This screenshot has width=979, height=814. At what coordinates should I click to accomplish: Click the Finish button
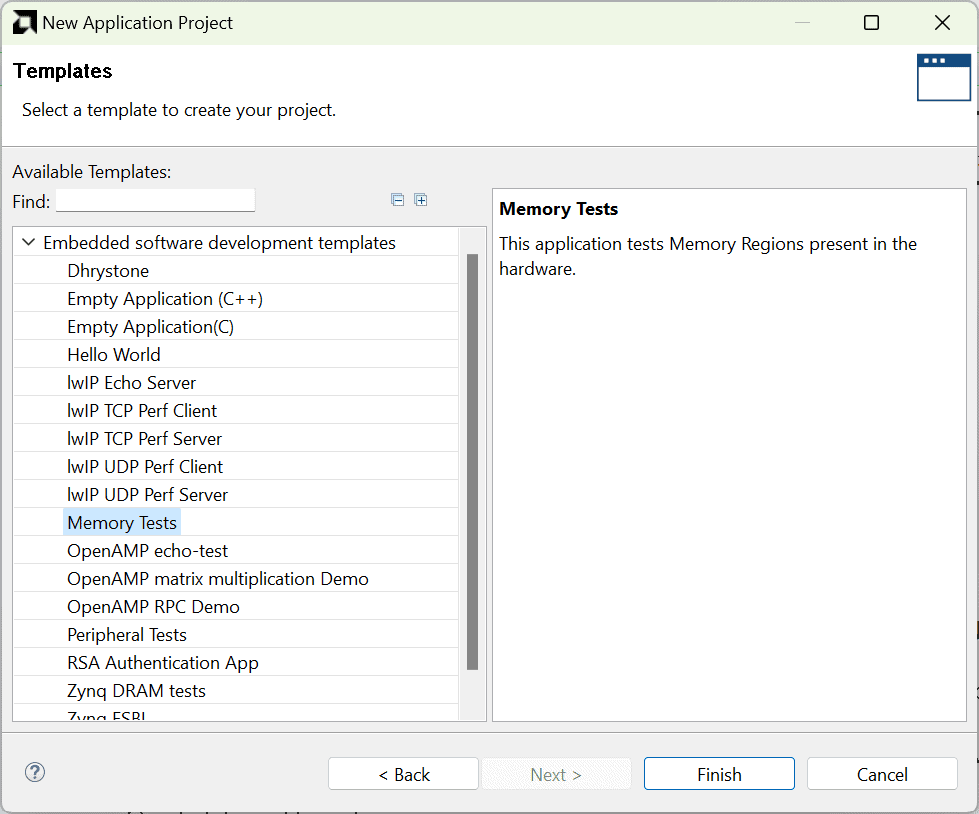(719, 774)
